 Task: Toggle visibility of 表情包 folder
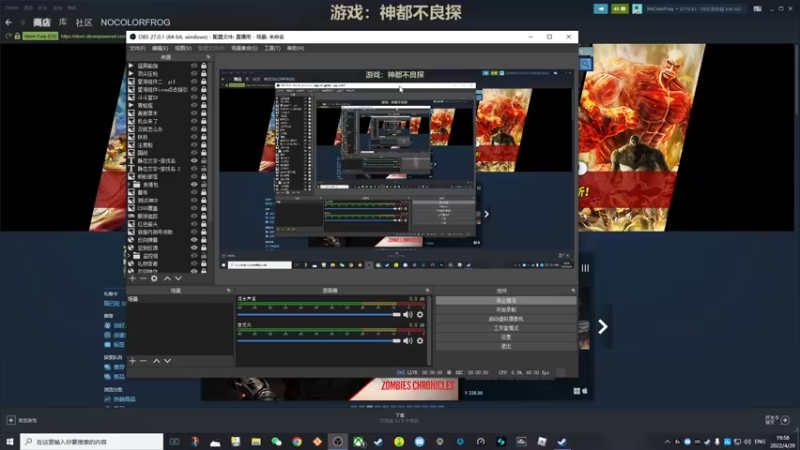coord(194,184)
